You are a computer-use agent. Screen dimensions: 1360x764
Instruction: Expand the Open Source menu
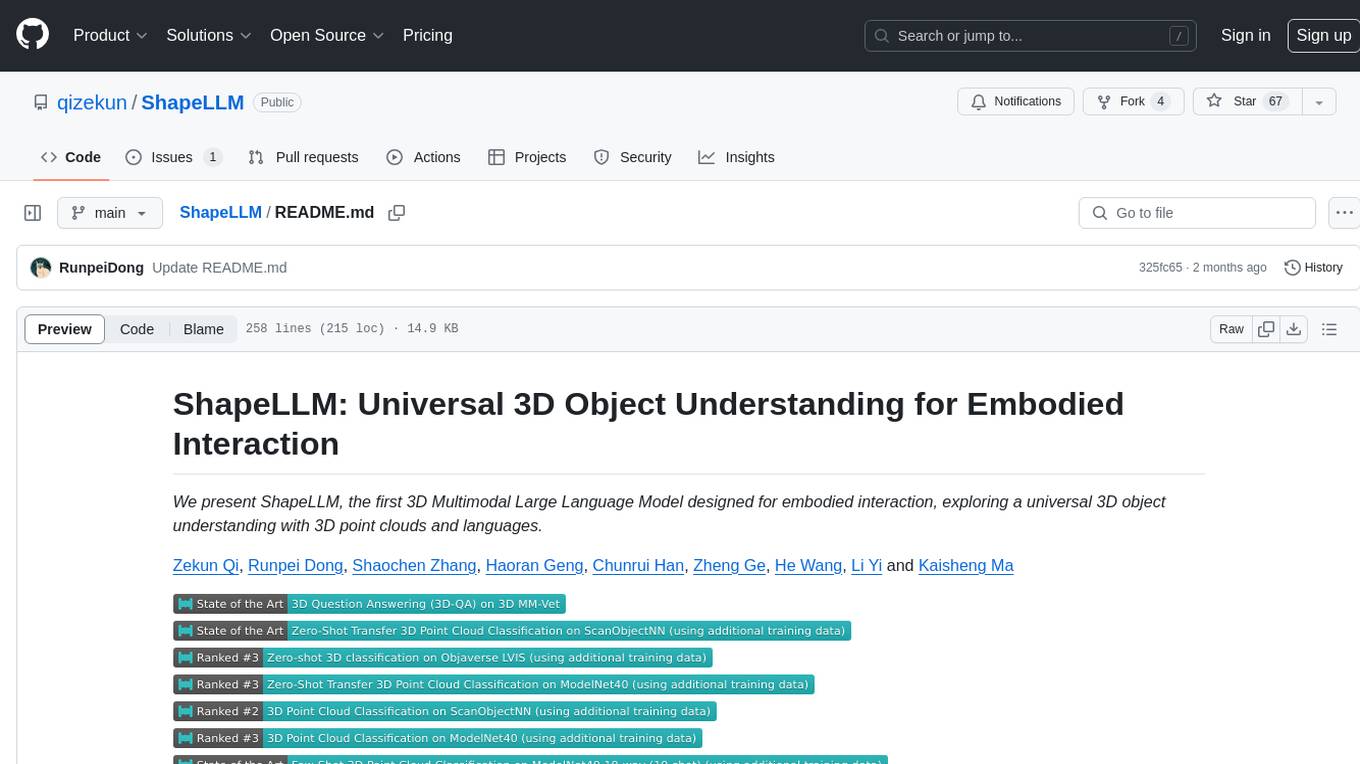click(327, 35)
